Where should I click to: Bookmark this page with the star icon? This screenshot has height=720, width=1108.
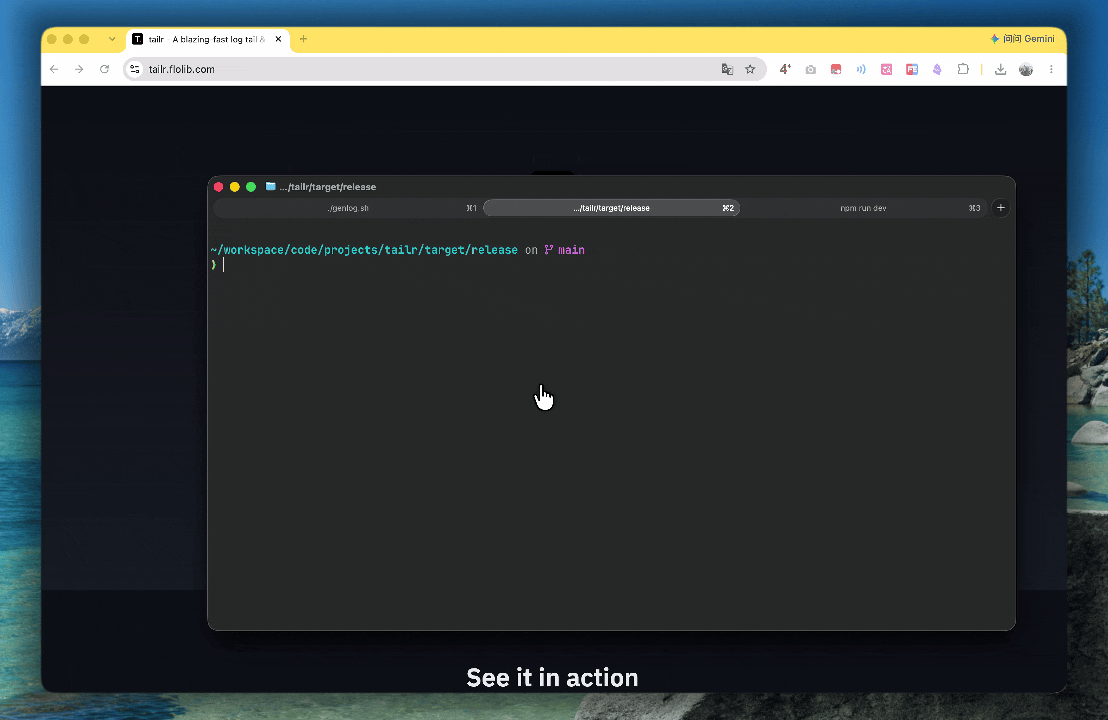750,69
